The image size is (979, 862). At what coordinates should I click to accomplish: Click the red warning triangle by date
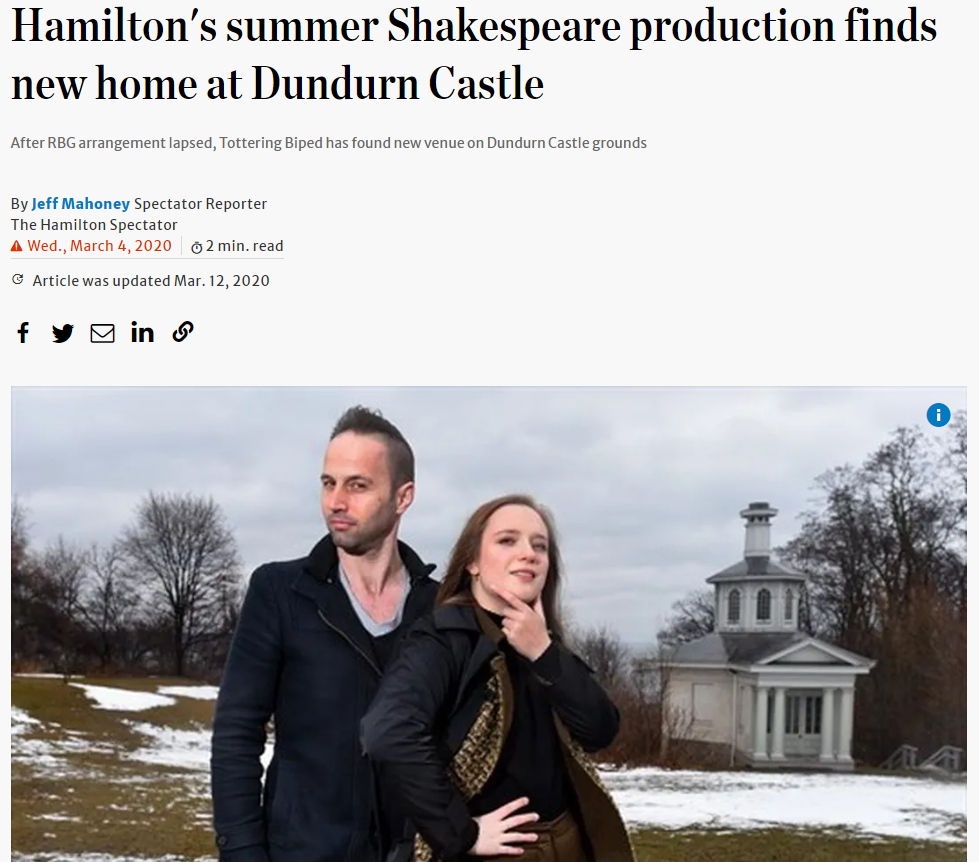click(17, 246)
